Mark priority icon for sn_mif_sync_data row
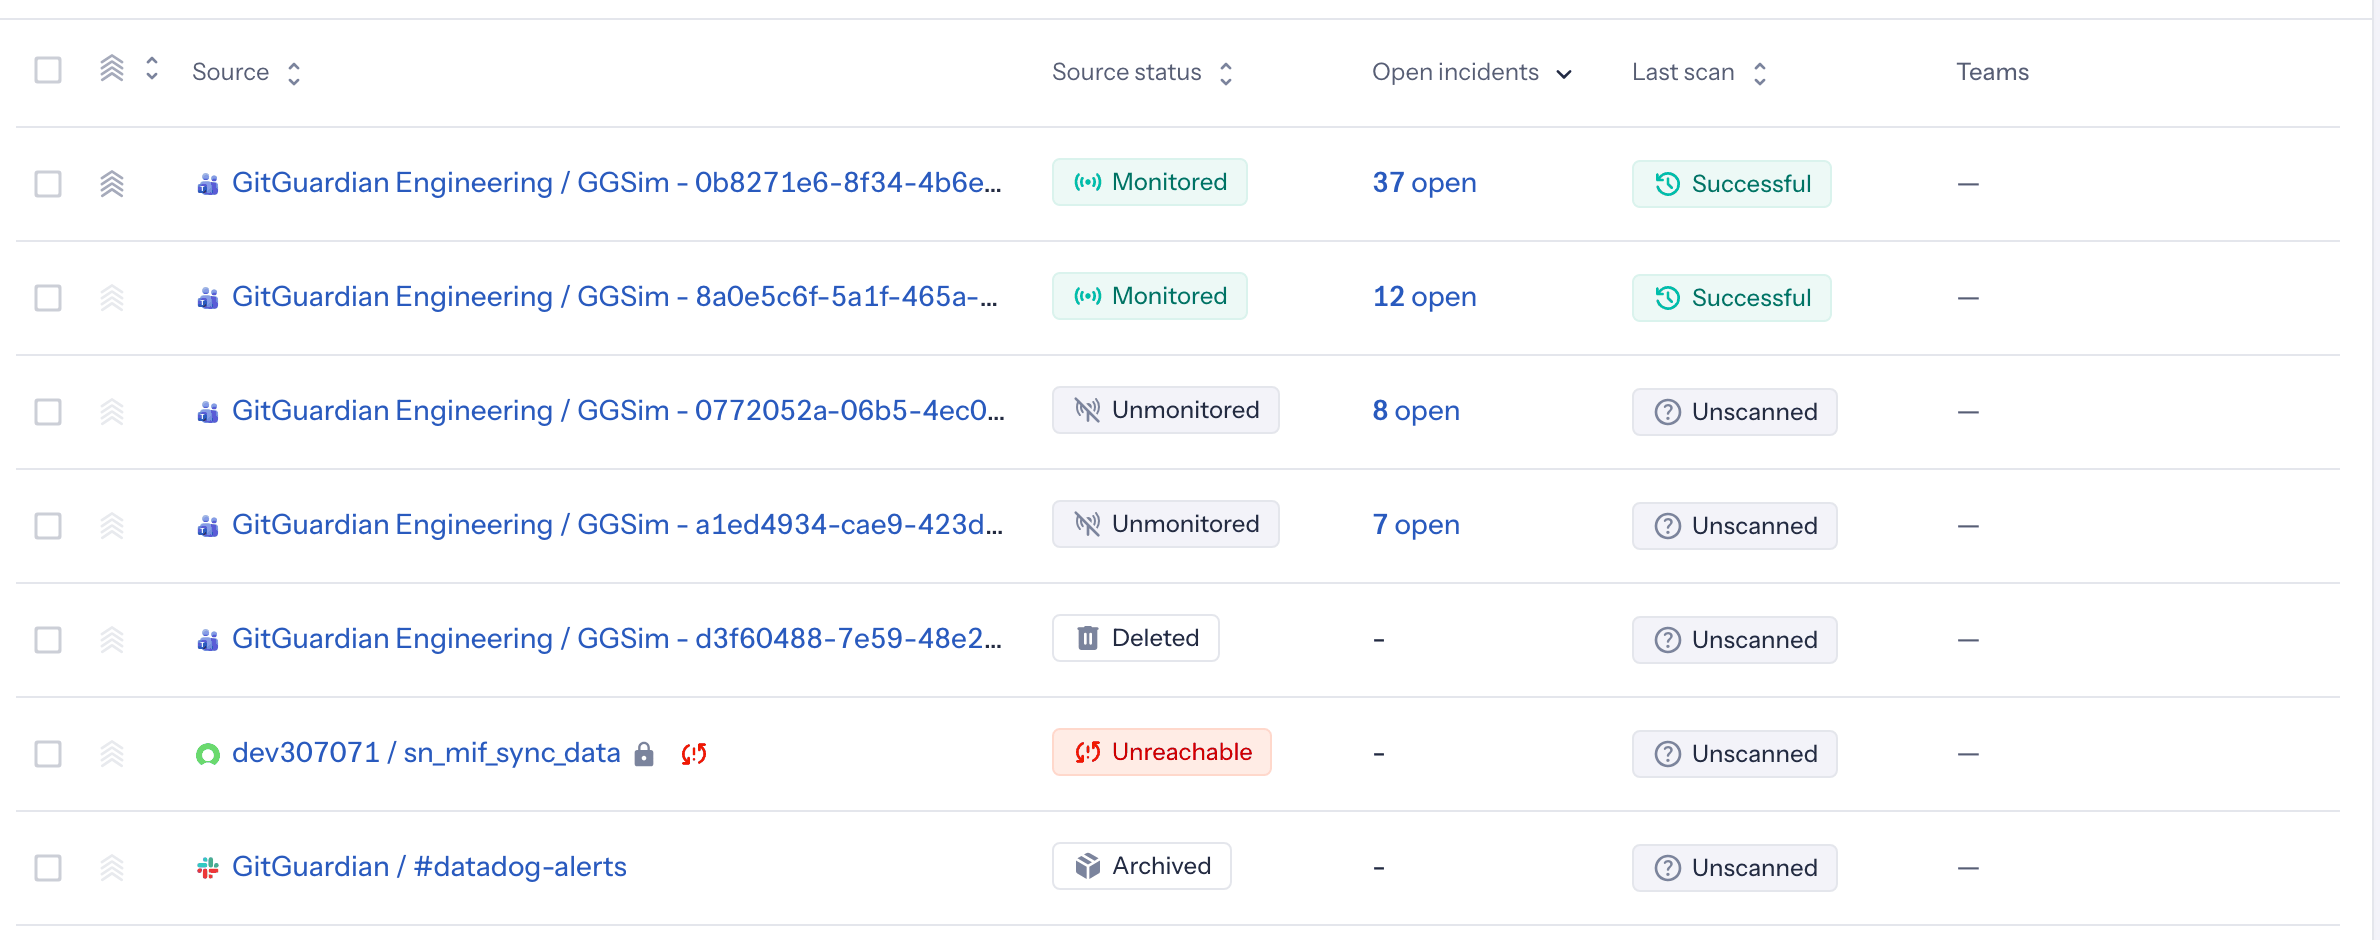This screenshot has width=2380, height=940. pyautogui.click(x=112, y=754)
